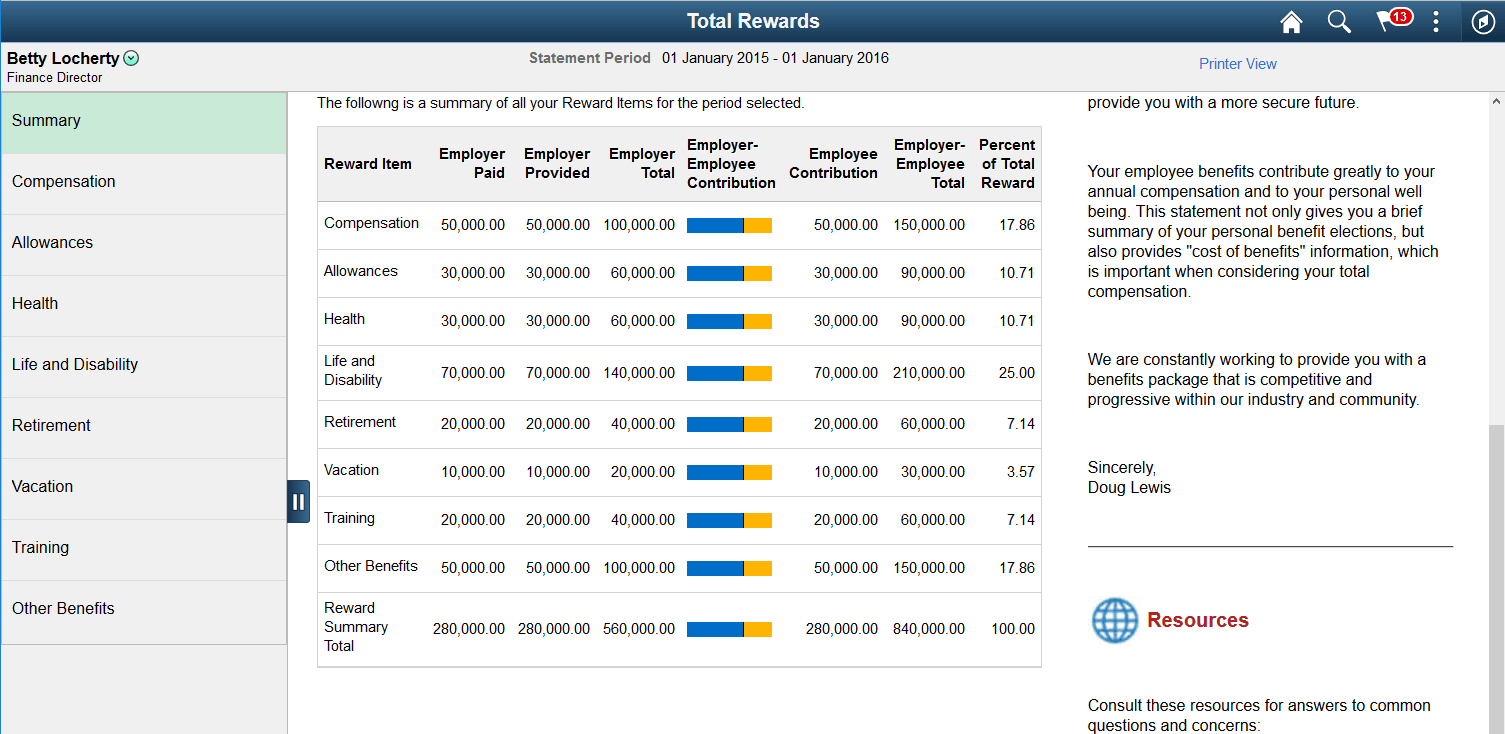Screen dimensions: 1505x734
Task: Select Life and Disability in sidebar
Action: 74,366
